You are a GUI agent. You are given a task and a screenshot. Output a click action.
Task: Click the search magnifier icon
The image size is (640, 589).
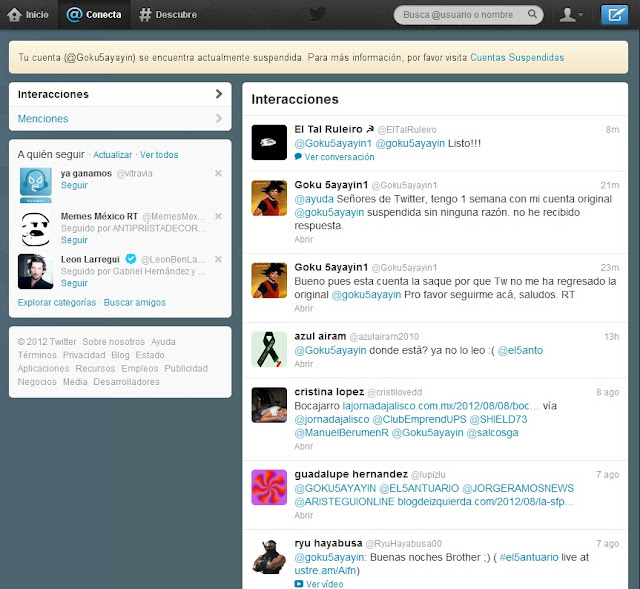532,14
